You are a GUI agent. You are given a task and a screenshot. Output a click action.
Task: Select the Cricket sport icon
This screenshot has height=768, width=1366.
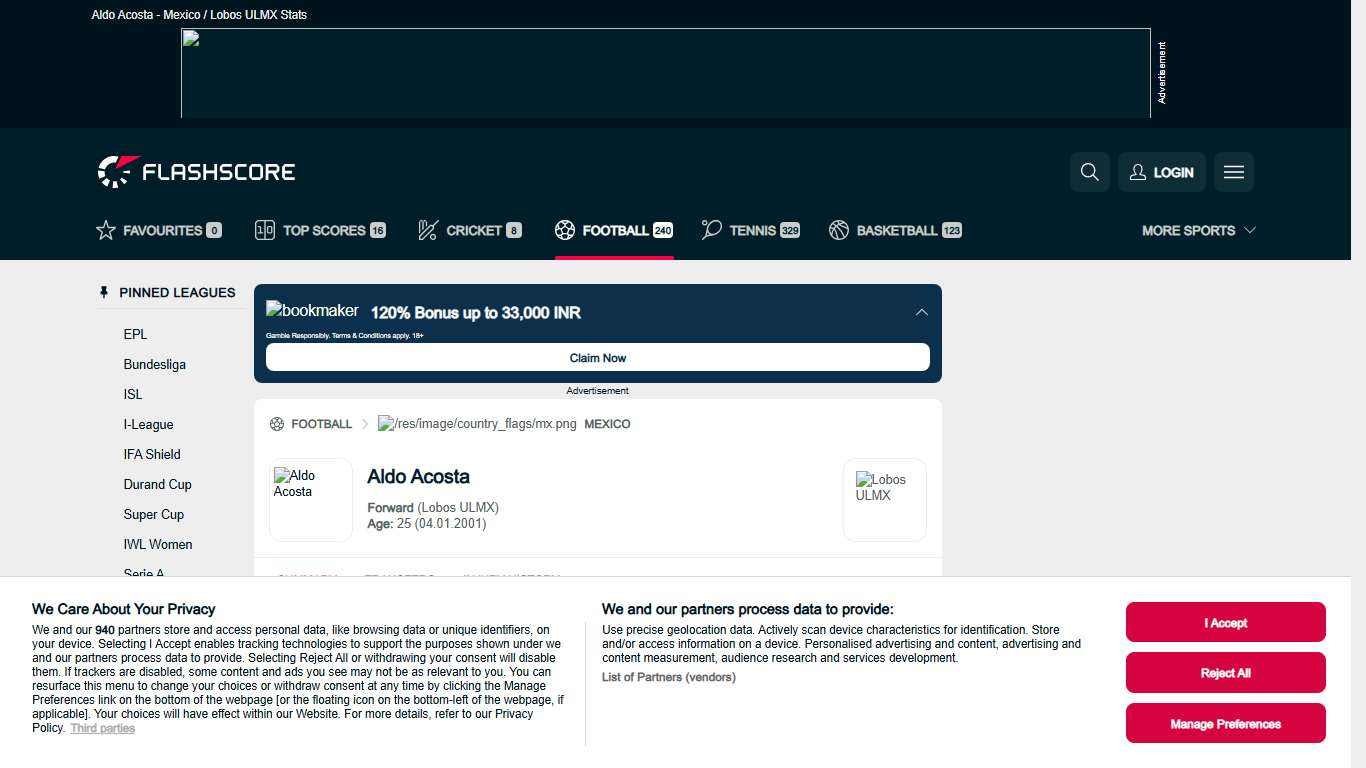tap(427, 230)
